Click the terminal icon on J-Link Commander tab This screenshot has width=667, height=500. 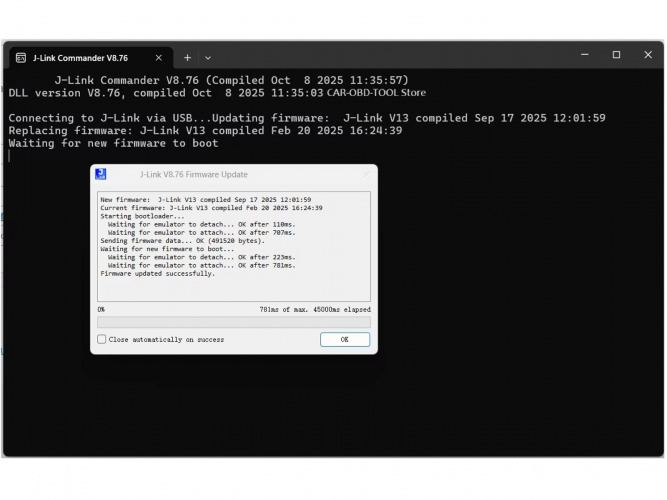coord(21,58)
